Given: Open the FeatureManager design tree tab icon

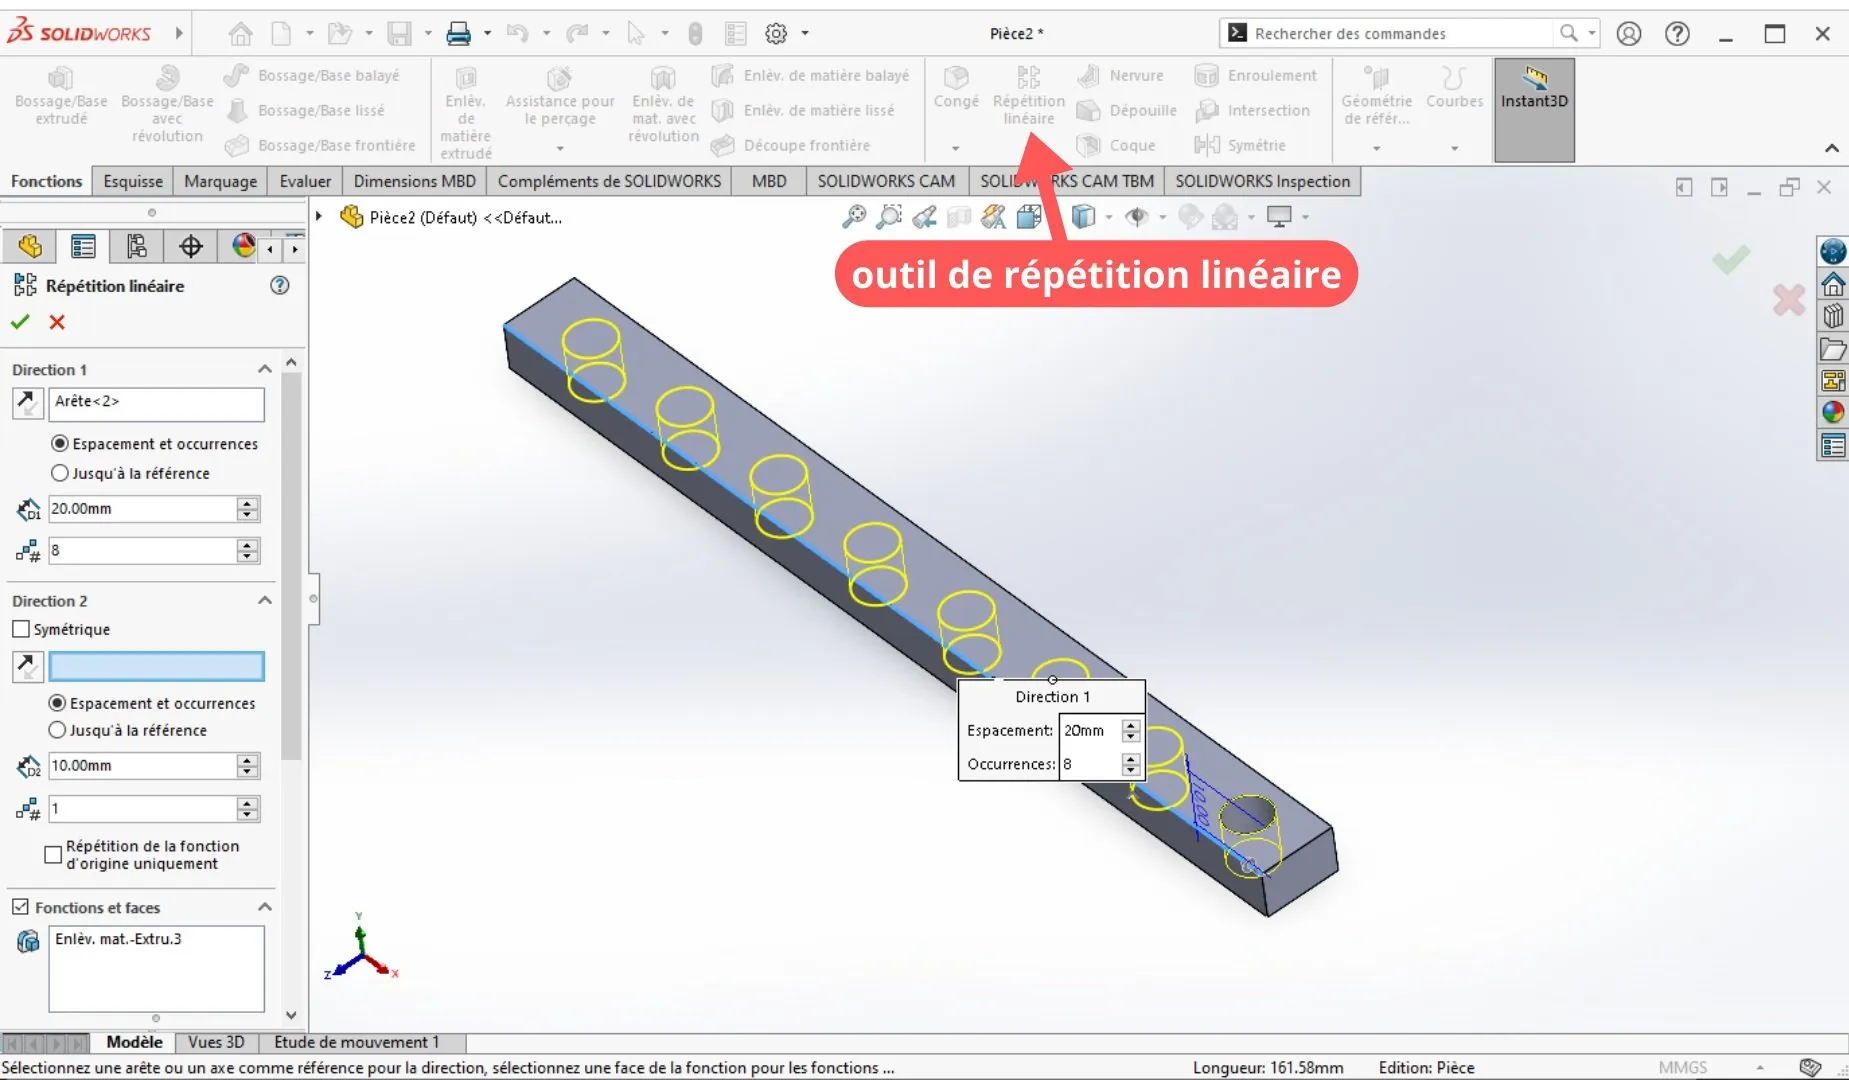Looking at the screenshot, I should coord(30,246).
